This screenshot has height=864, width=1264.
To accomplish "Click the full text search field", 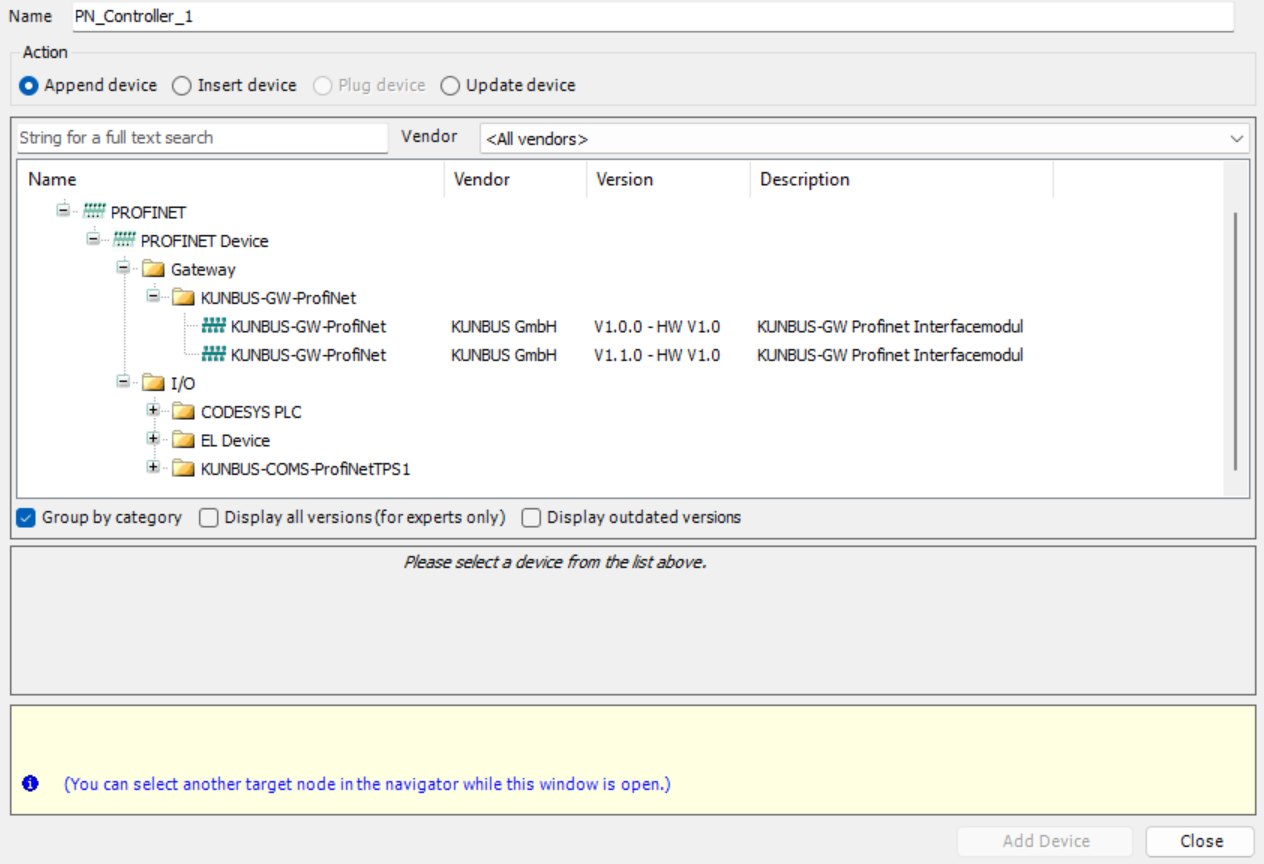I will pos(202,138).
